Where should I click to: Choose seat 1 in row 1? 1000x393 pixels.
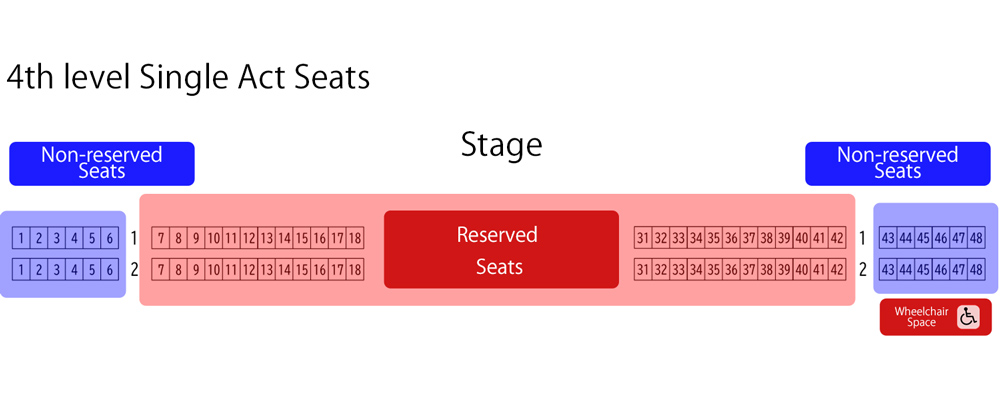tap(21, 239)
